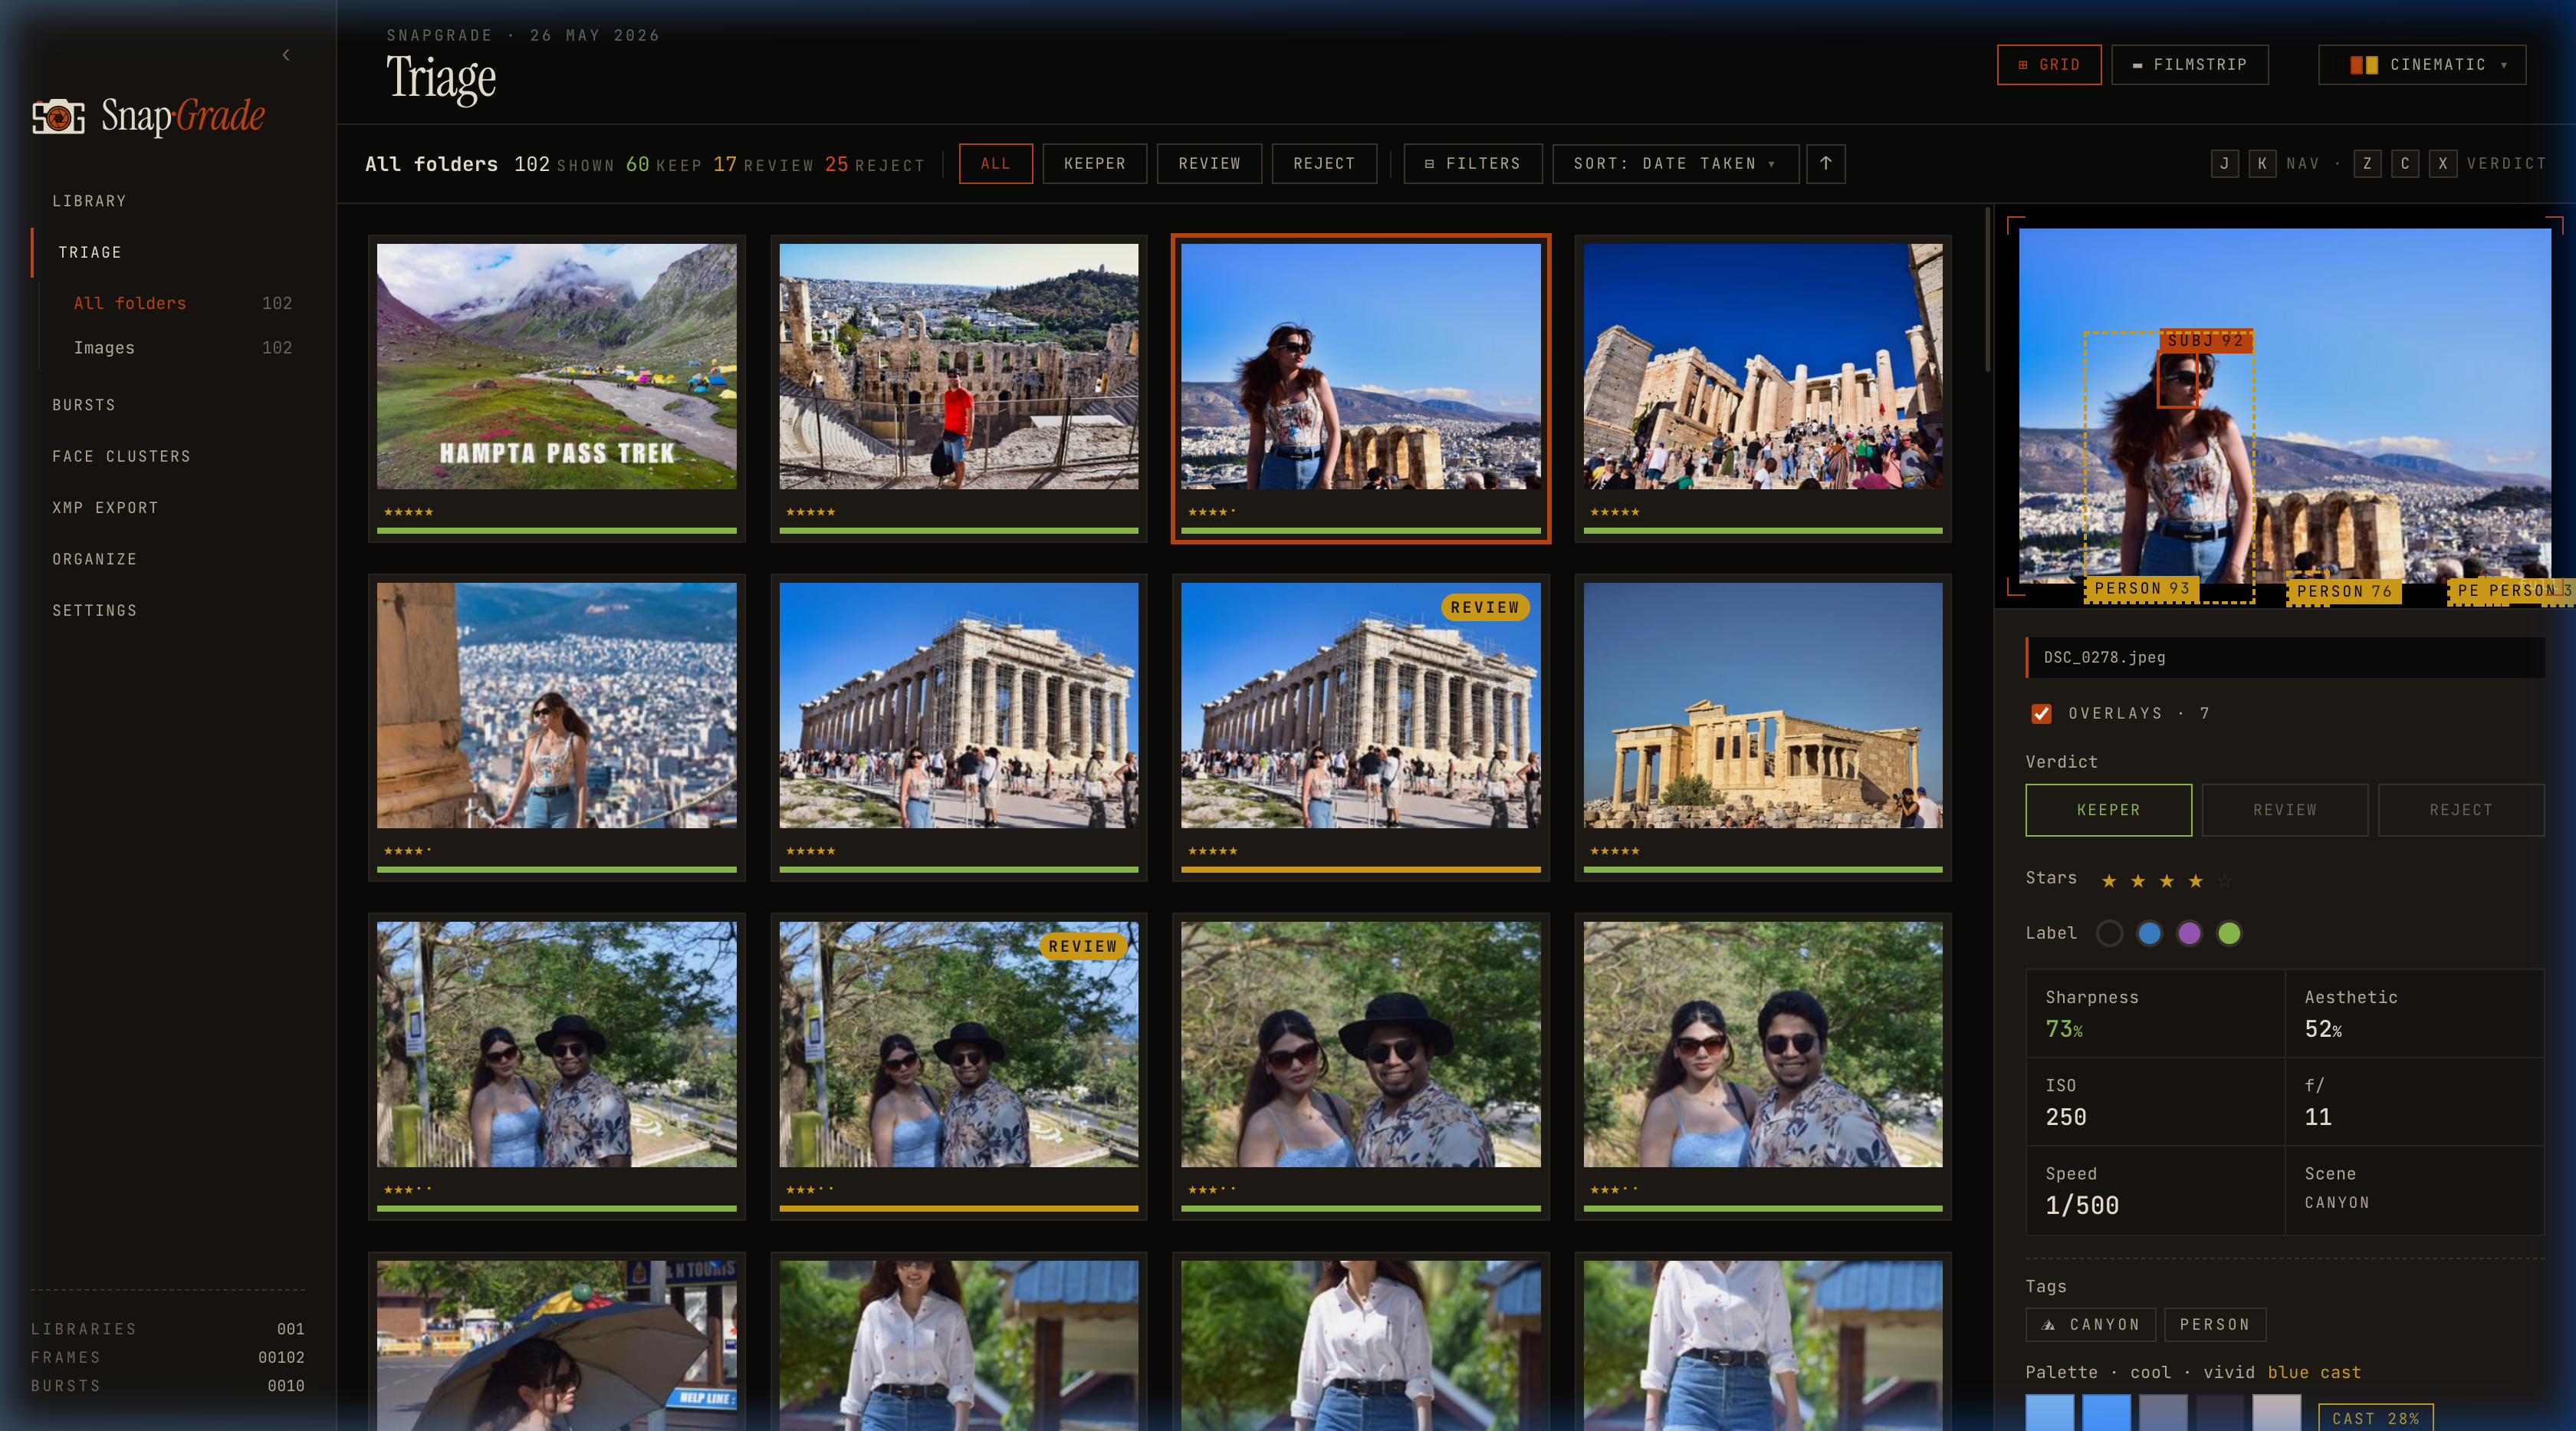Filter grid by the KEEPER tab
This screenshot has width=2576, height=1431.
pyautogui.click(x=1094, y=163)
